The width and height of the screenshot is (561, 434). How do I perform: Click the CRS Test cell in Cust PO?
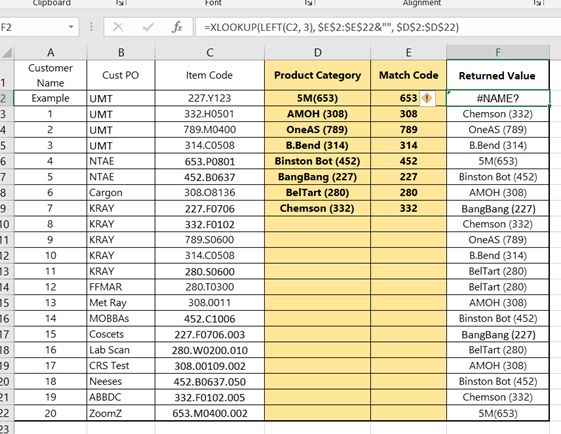point(121,366)
